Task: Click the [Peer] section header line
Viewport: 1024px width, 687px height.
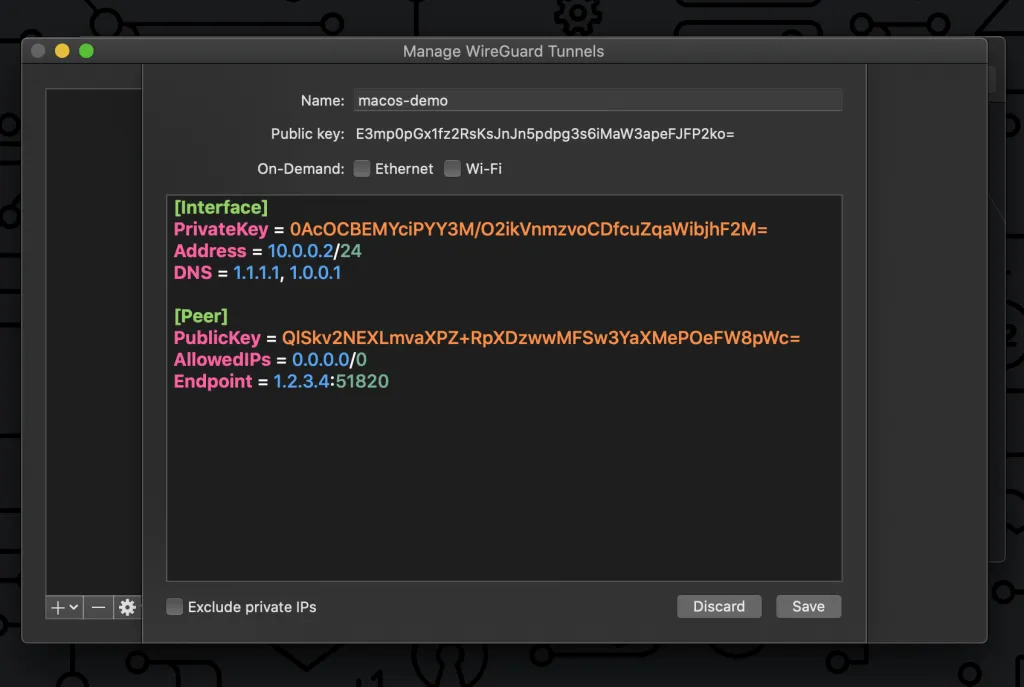Action: 200,316
